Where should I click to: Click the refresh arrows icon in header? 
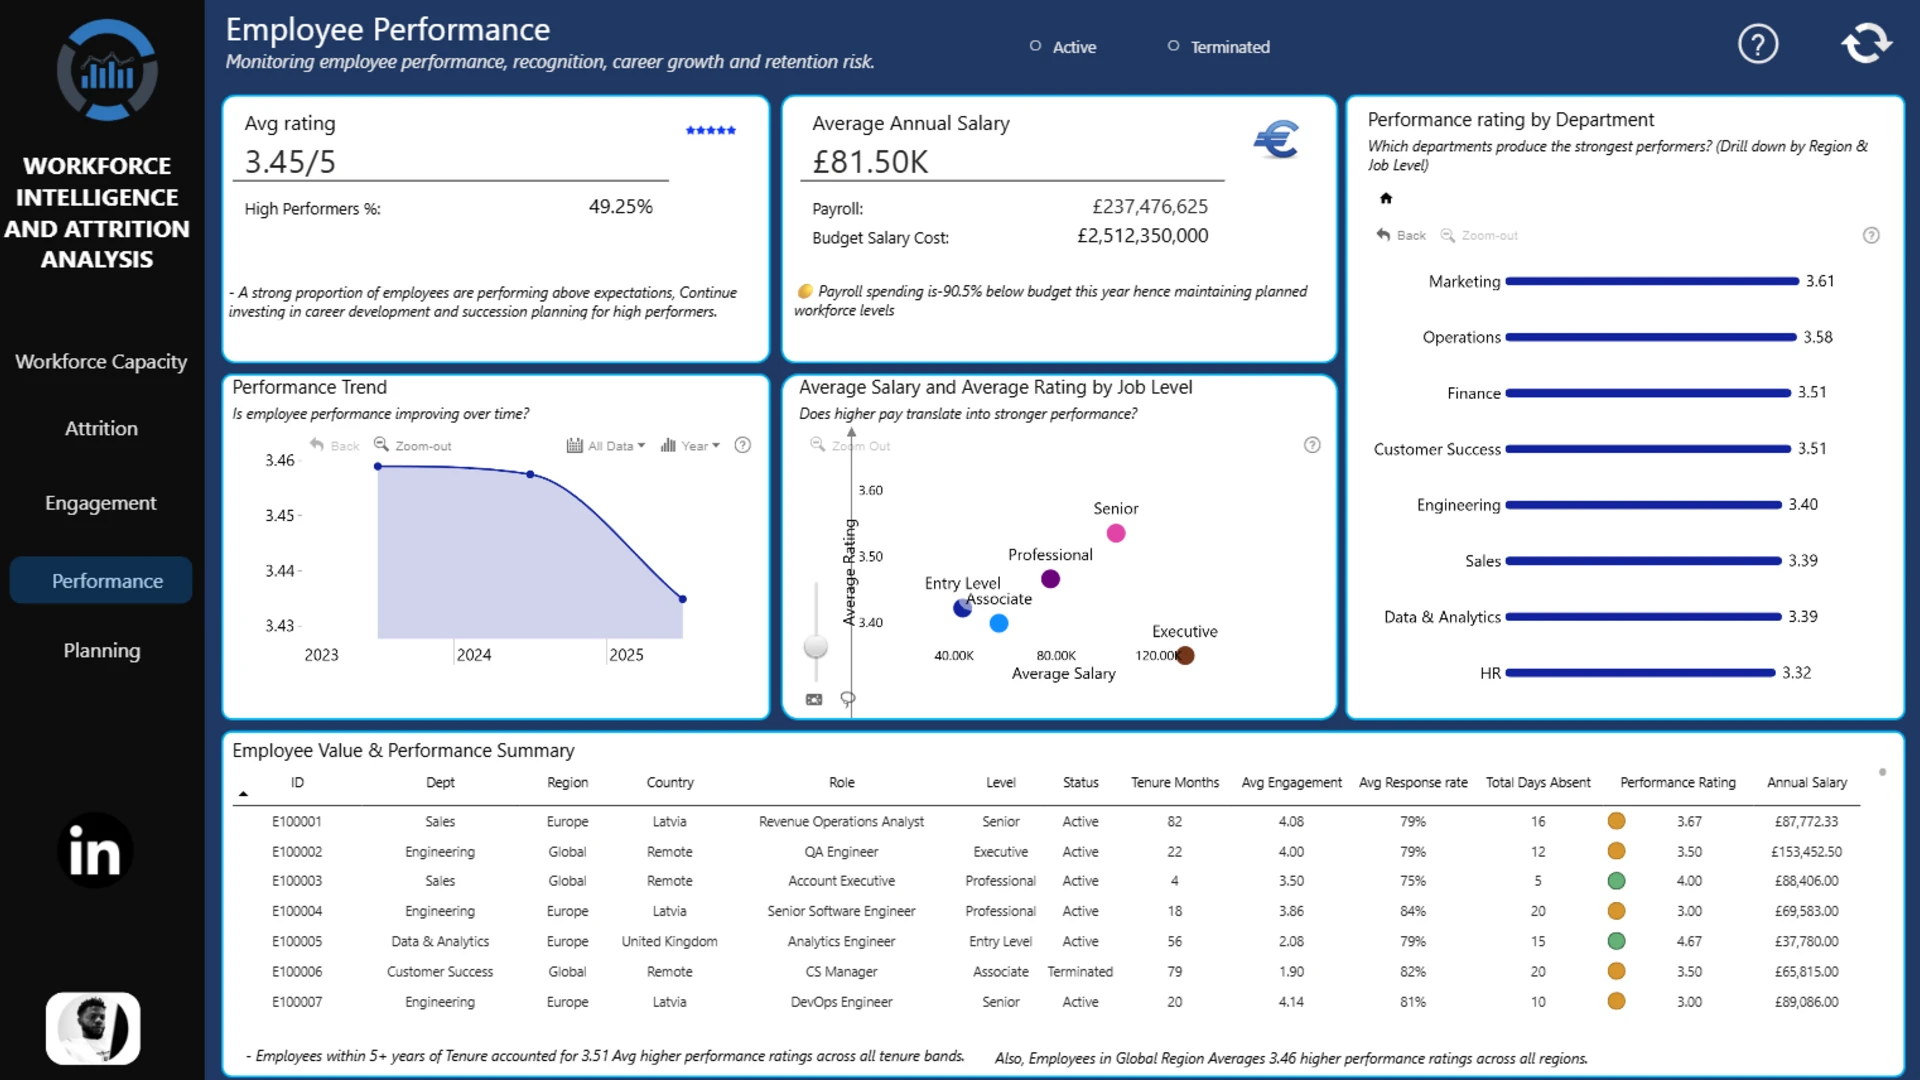[1866, 44]
